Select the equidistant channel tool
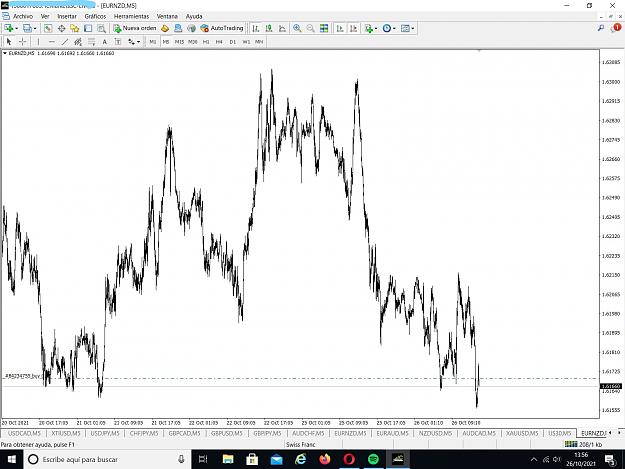 [x=78, y=41]
